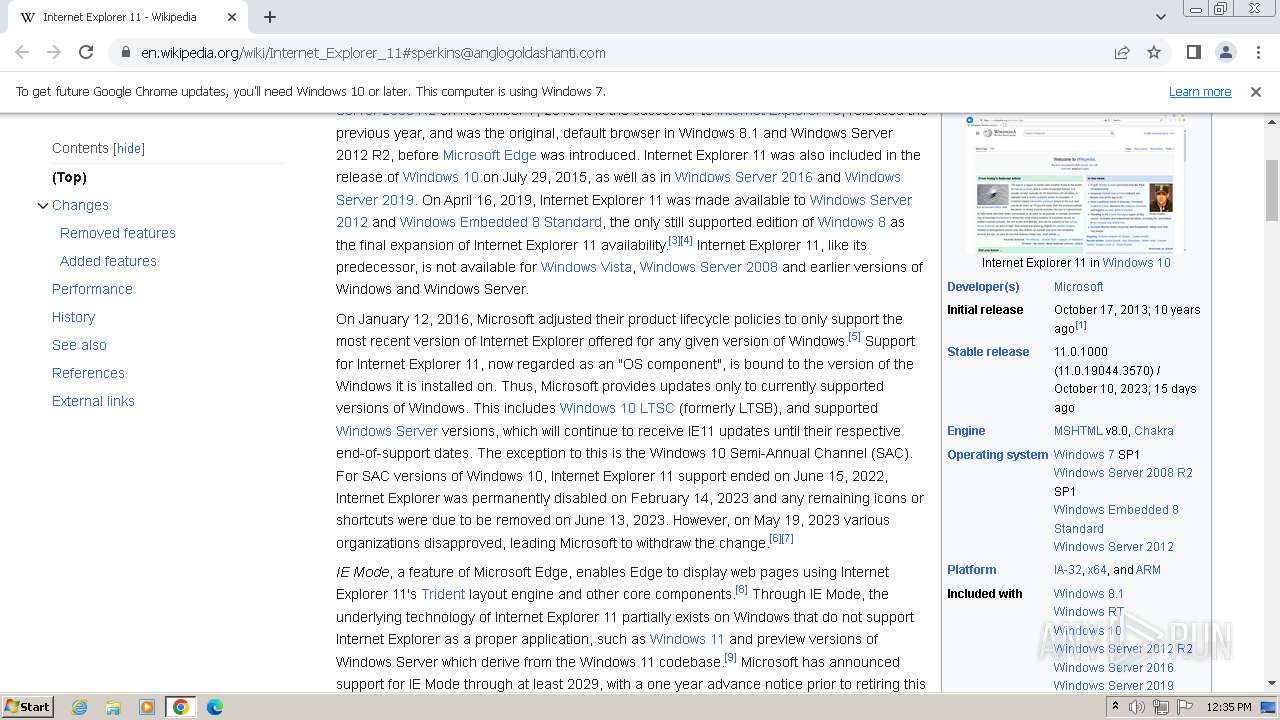Open a new tab with the plus button

[270, 17]
